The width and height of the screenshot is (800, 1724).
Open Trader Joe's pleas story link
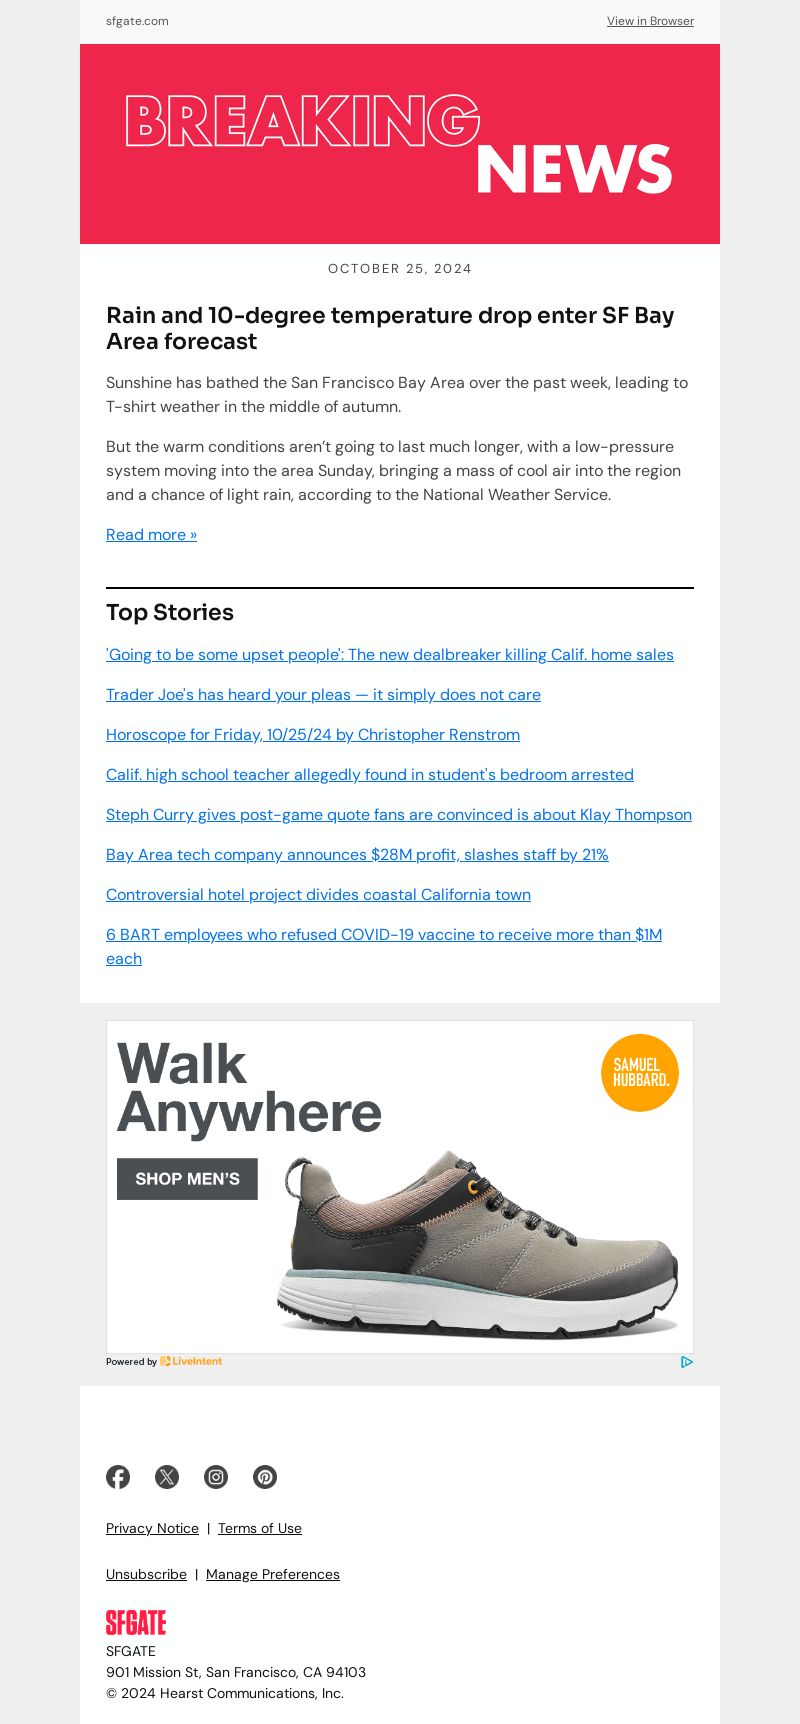[x=323, y=695]
